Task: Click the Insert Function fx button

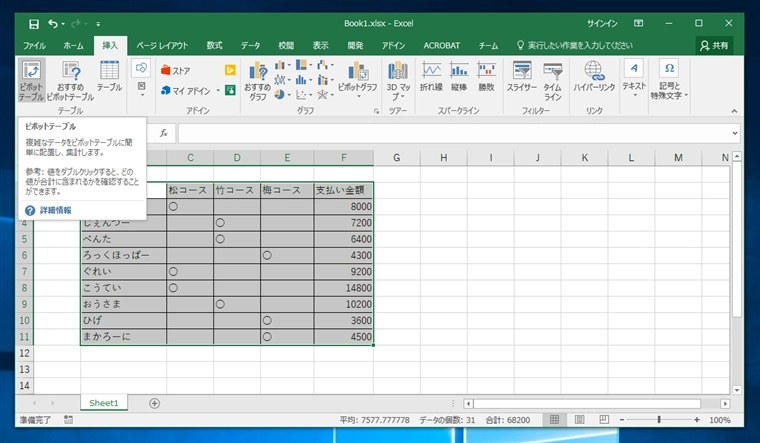Action: point(164,133)
